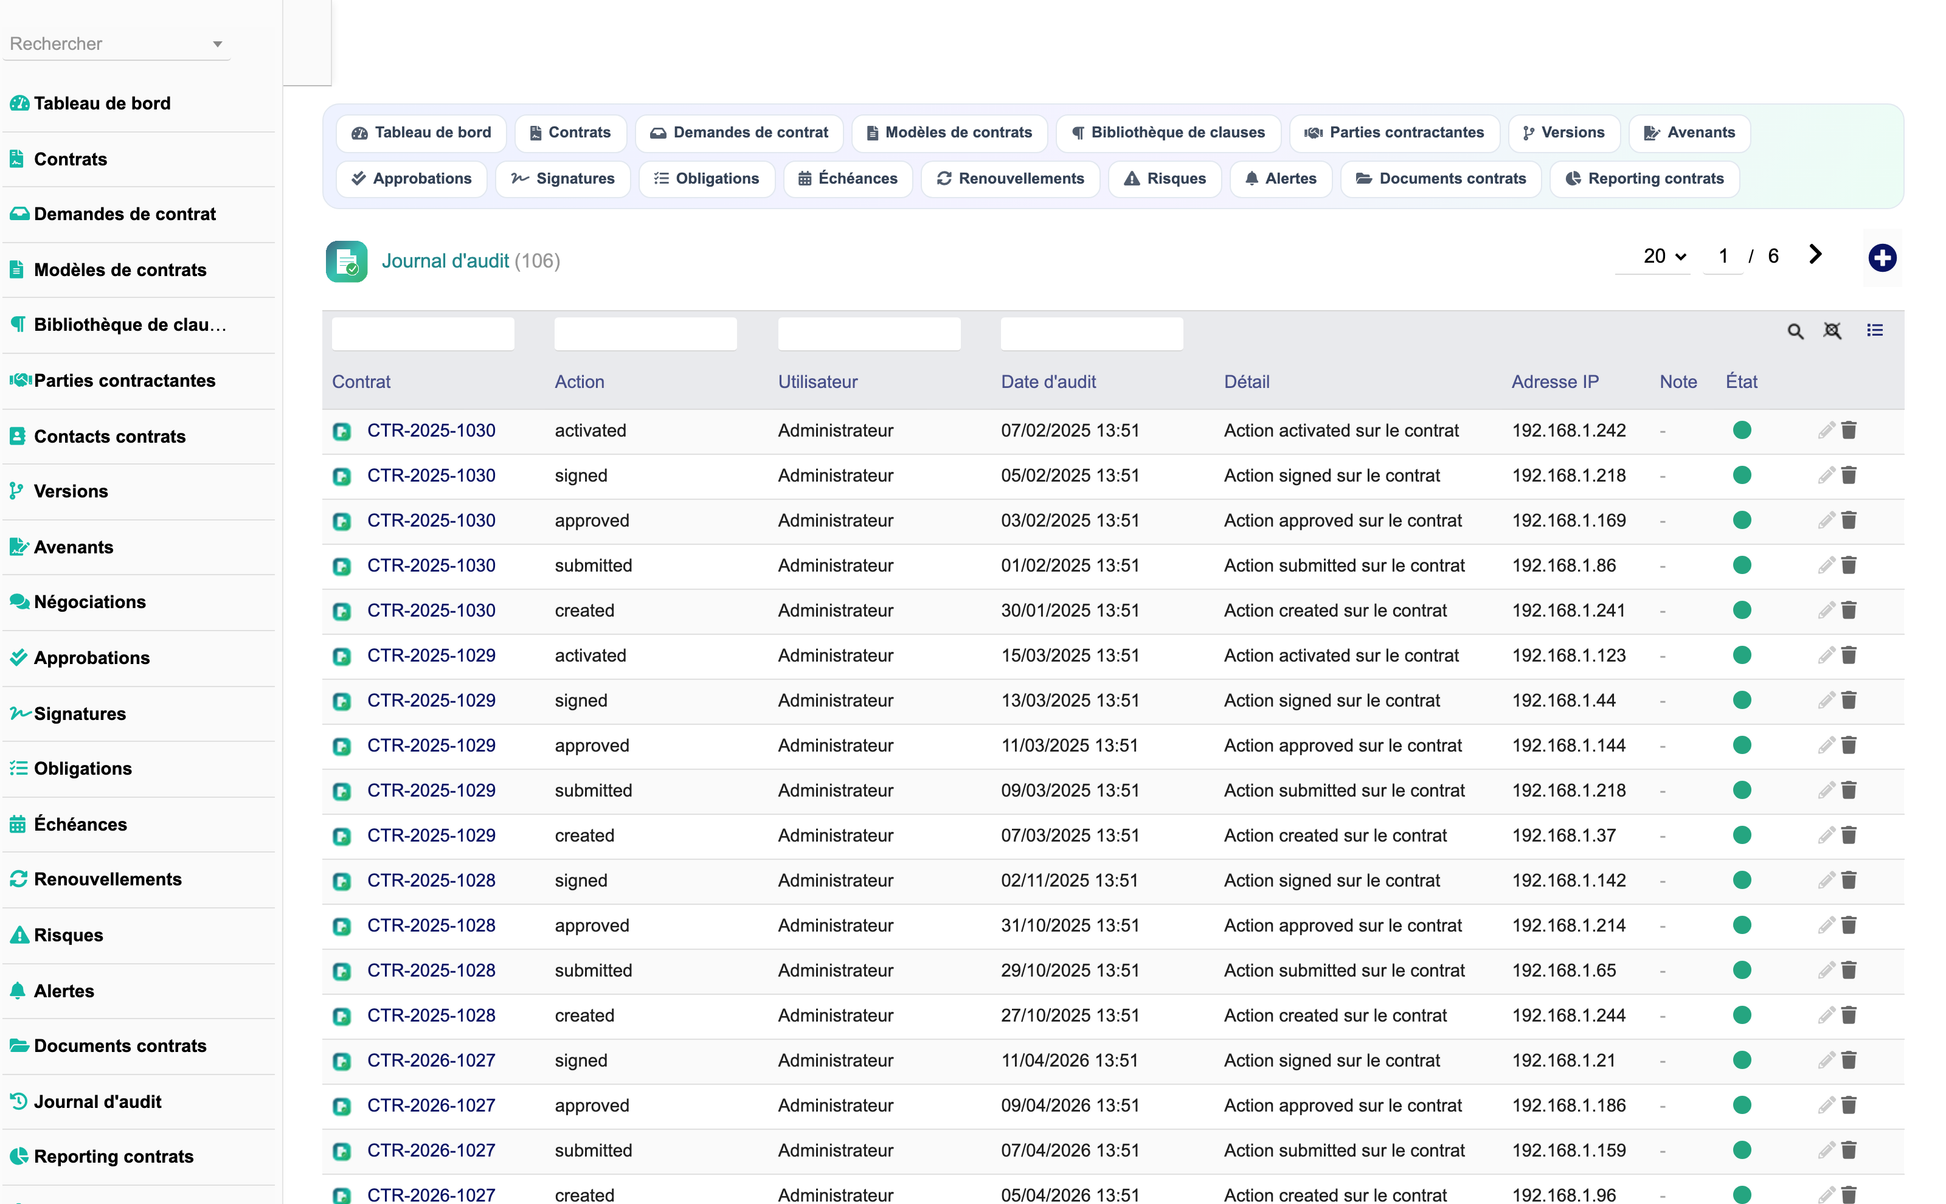This screenshot has height=1204, width=1946.
Task: Delete the CTR-2025-1029 activated row
Action: 1849,655
